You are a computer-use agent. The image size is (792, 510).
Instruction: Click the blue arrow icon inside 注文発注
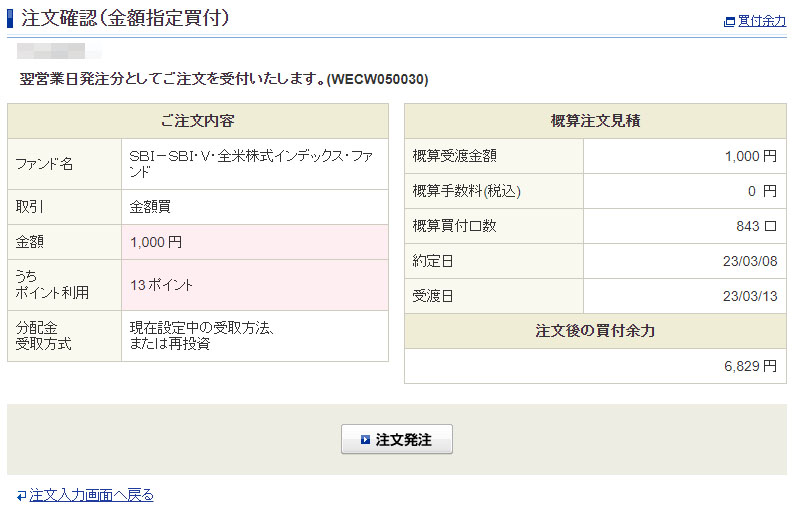[x=366, y=440]
